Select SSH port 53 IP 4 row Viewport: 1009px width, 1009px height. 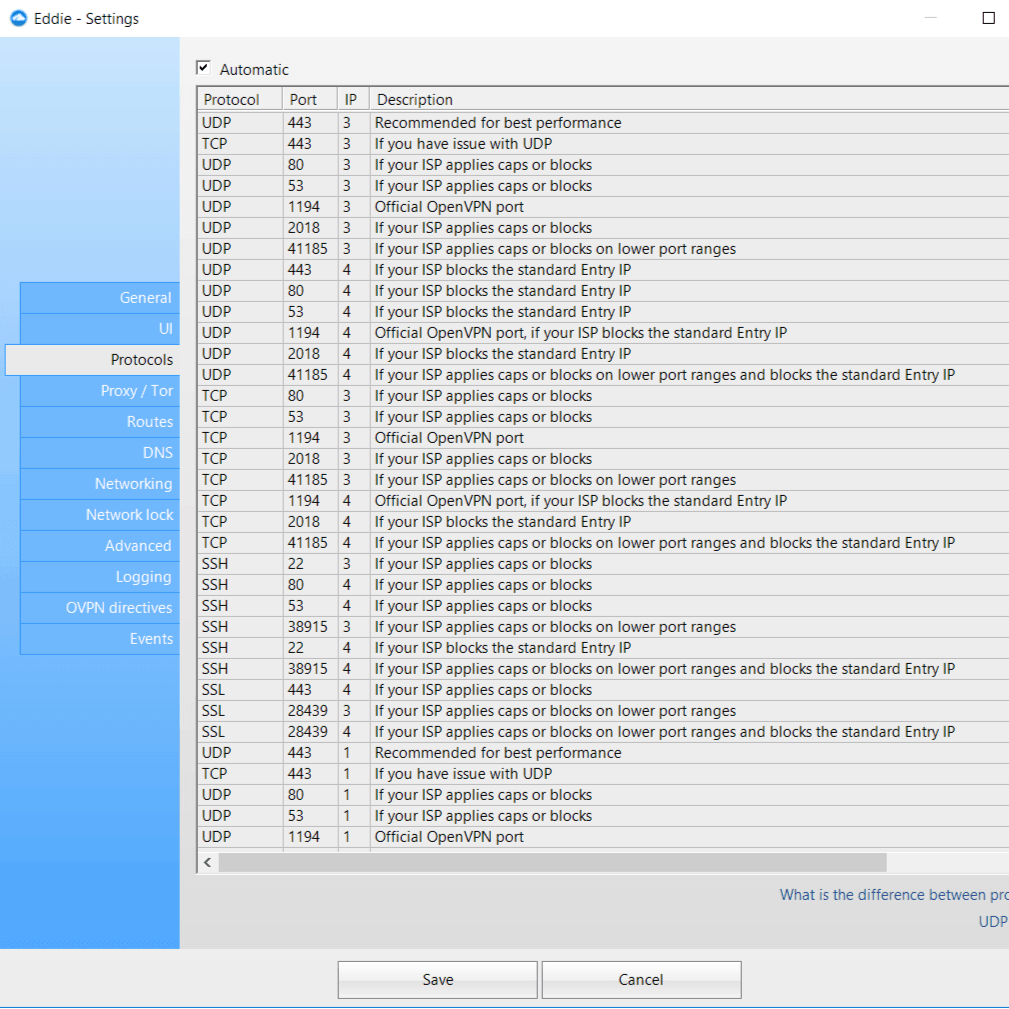pos(603,606)
